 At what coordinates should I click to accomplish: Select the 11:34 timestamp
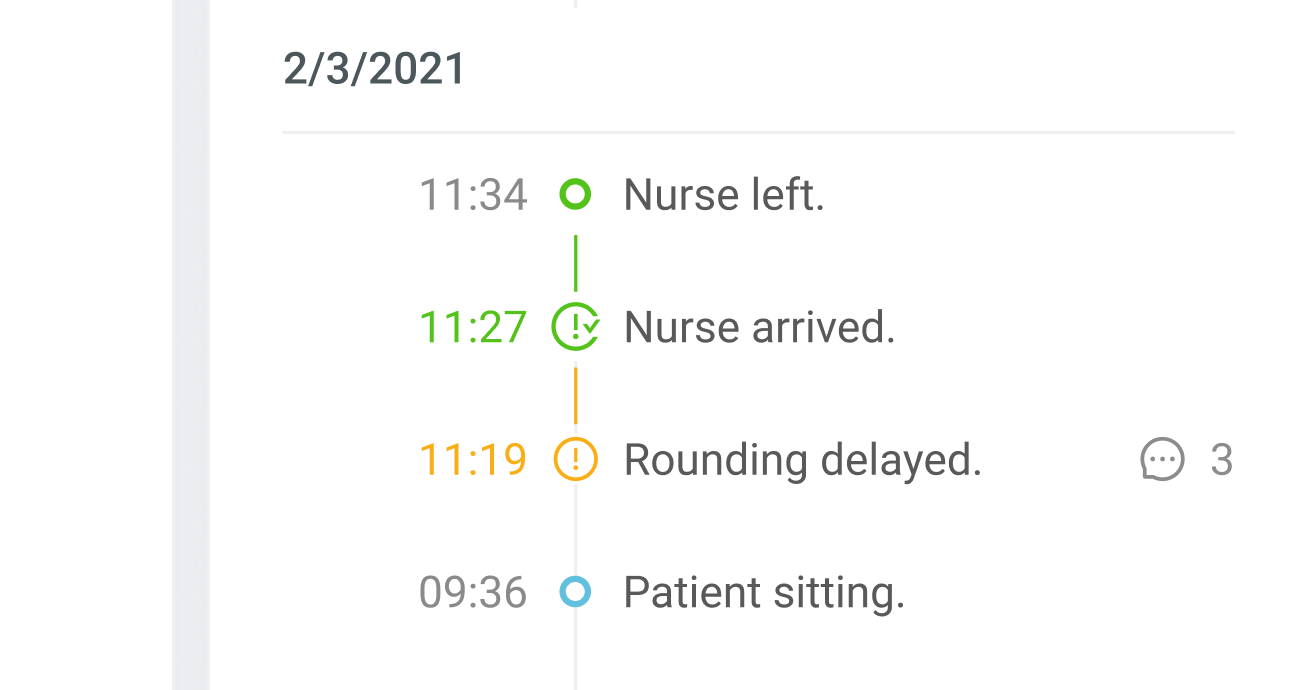[x=473, y=194]
